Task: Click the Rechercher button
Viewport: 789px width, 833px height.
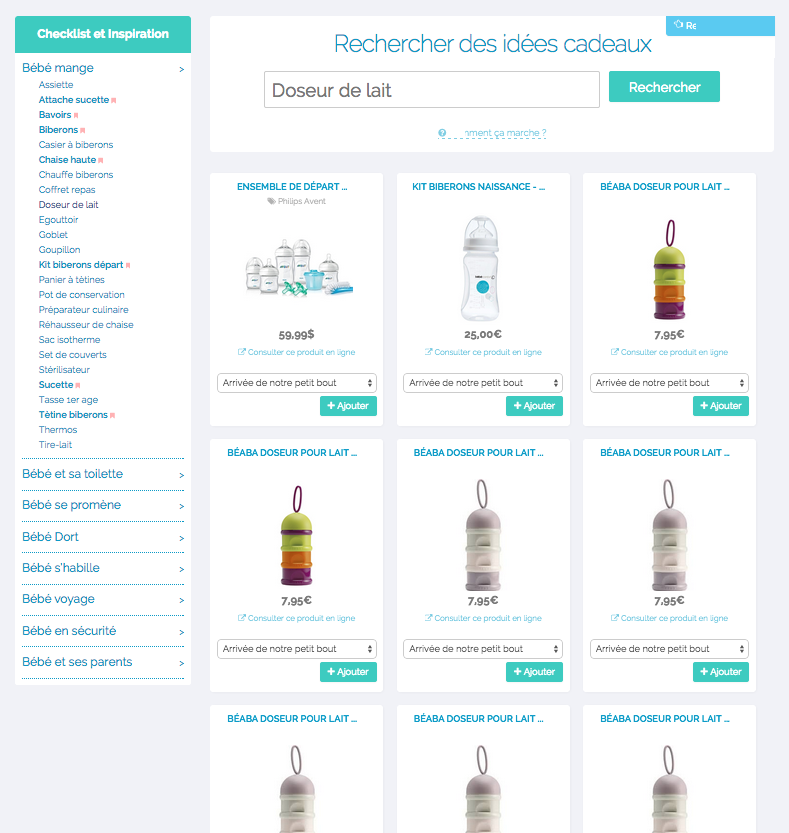Action: click(x=664, y=87)
